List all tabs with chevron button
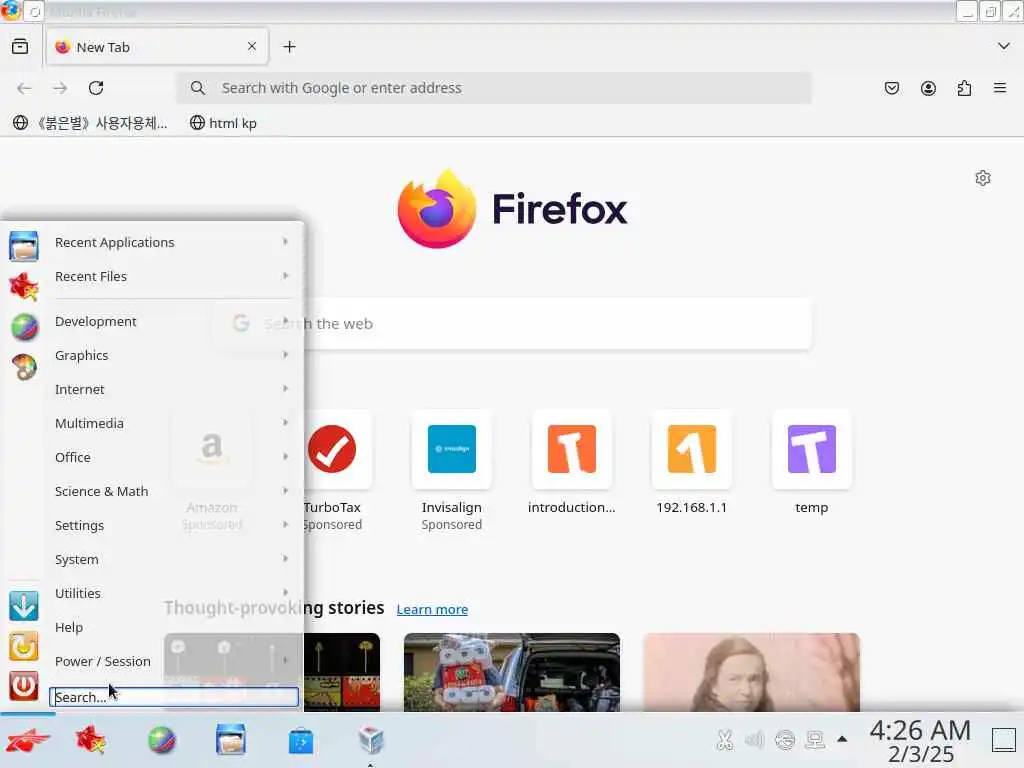The height and width of the screenshot is (768, 1024). coord(1004,46)
